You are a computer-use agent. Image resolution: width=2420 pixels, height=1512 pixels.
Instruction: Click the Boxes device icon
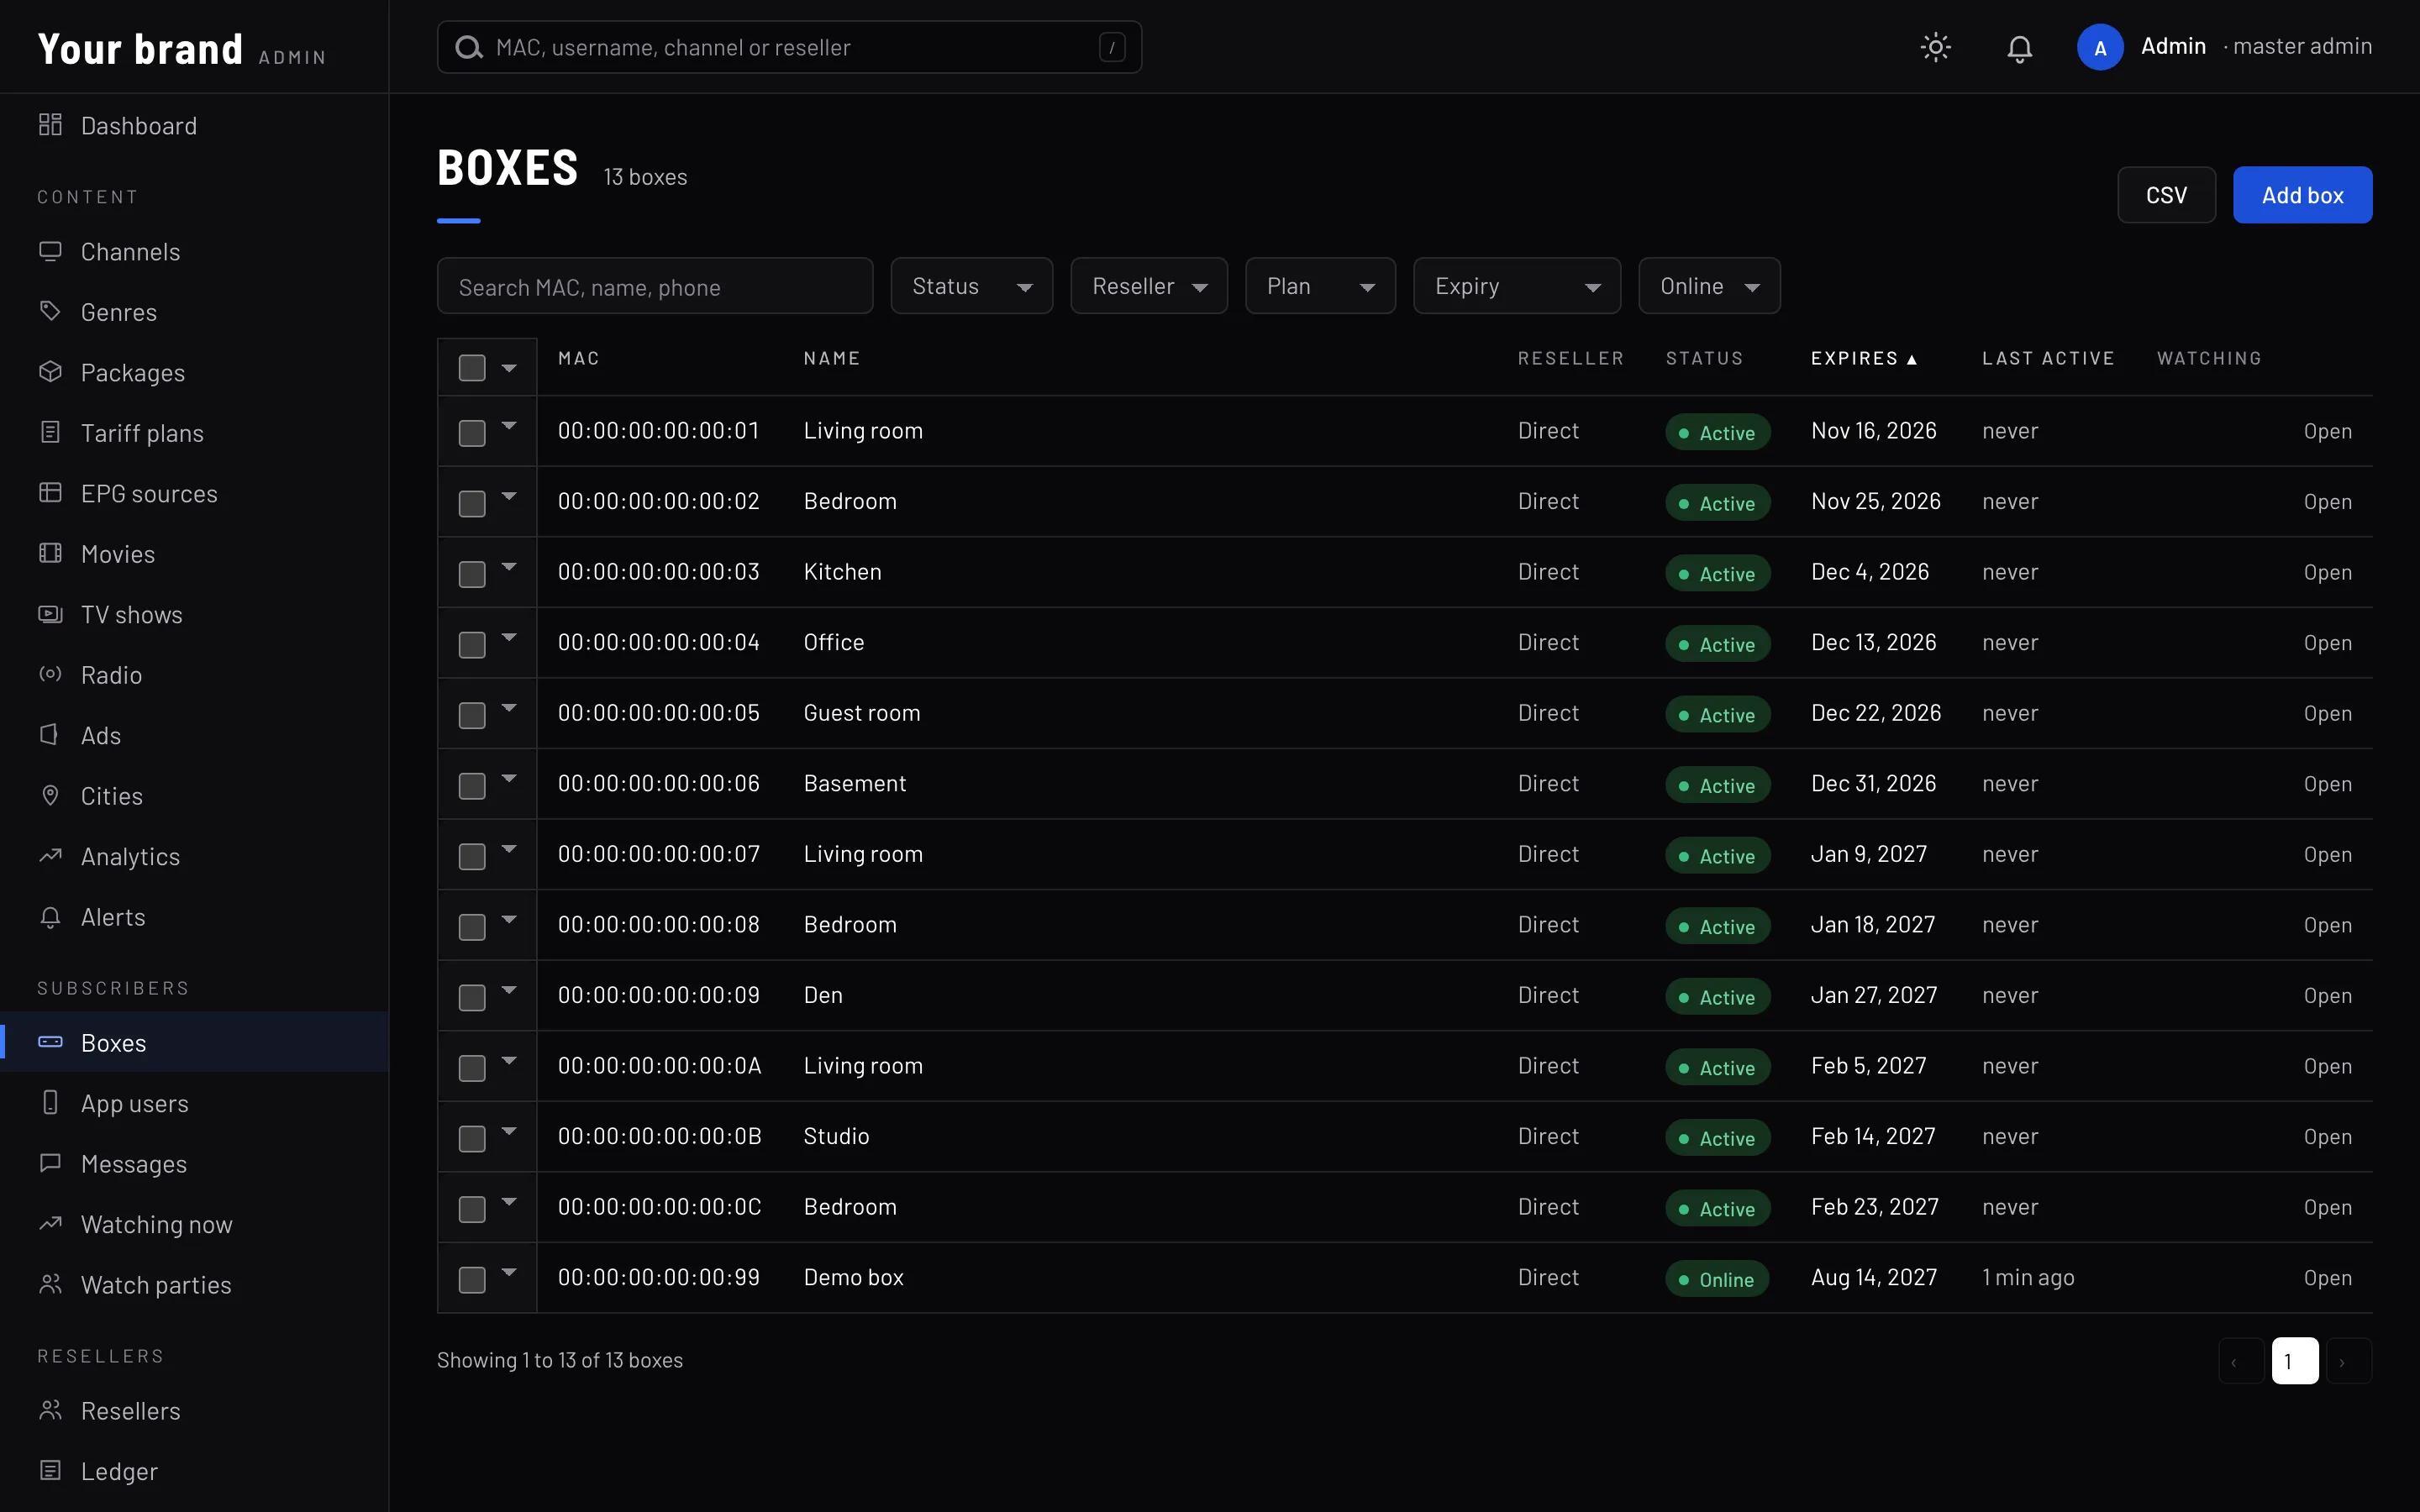click(x=50, y=1042)
